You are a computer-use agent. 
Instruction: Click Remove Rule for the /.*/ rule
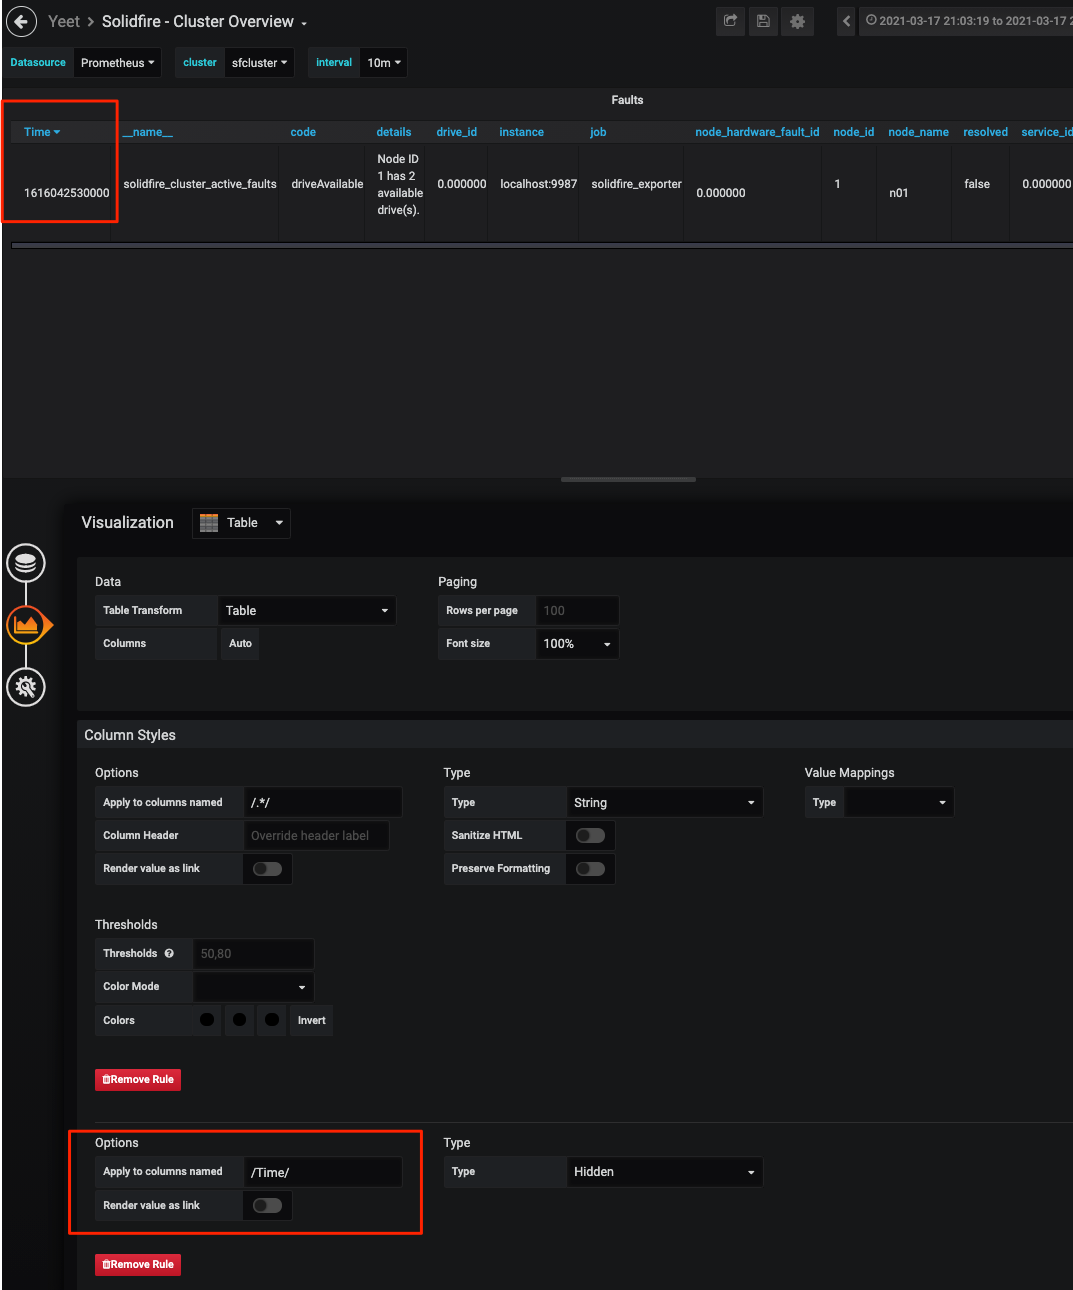click(x=138, y=1079)
